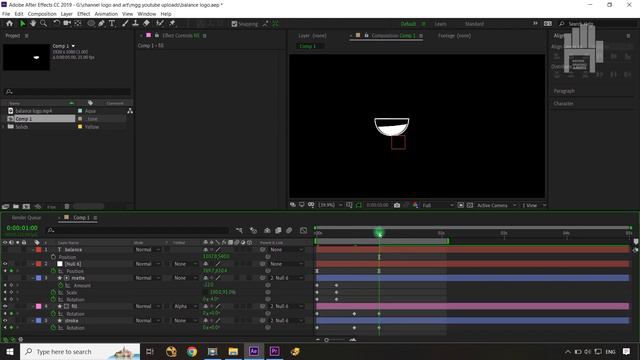Image resolution: width=640 pixels, height=360 pixels.
Task: Open the viewer magnification ratio dropdown
Action: point(330,205)
